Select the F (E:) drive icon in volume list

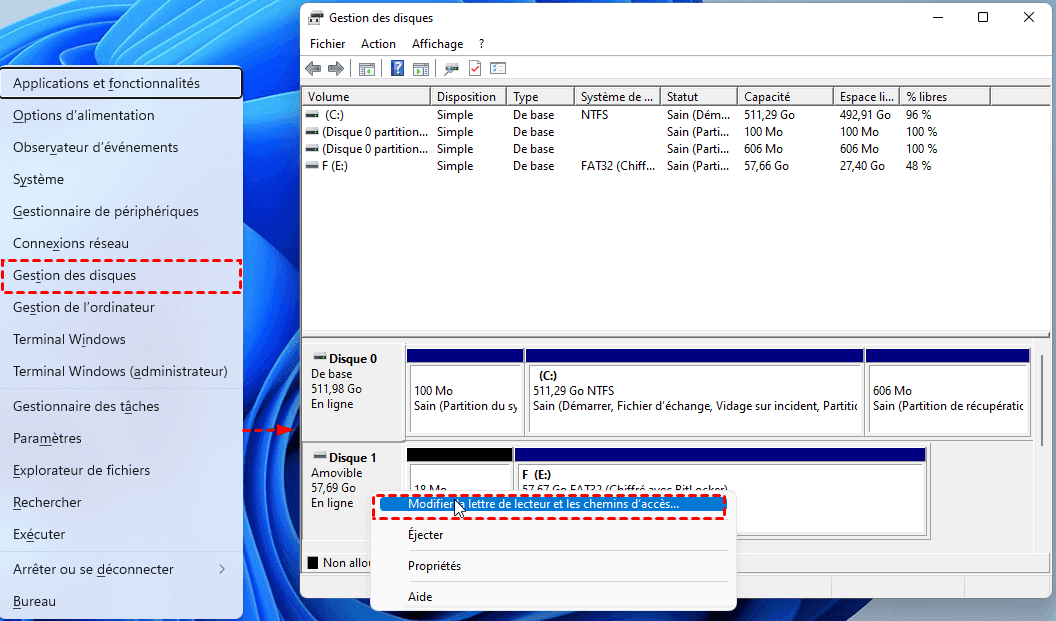(x=312, y=166)
